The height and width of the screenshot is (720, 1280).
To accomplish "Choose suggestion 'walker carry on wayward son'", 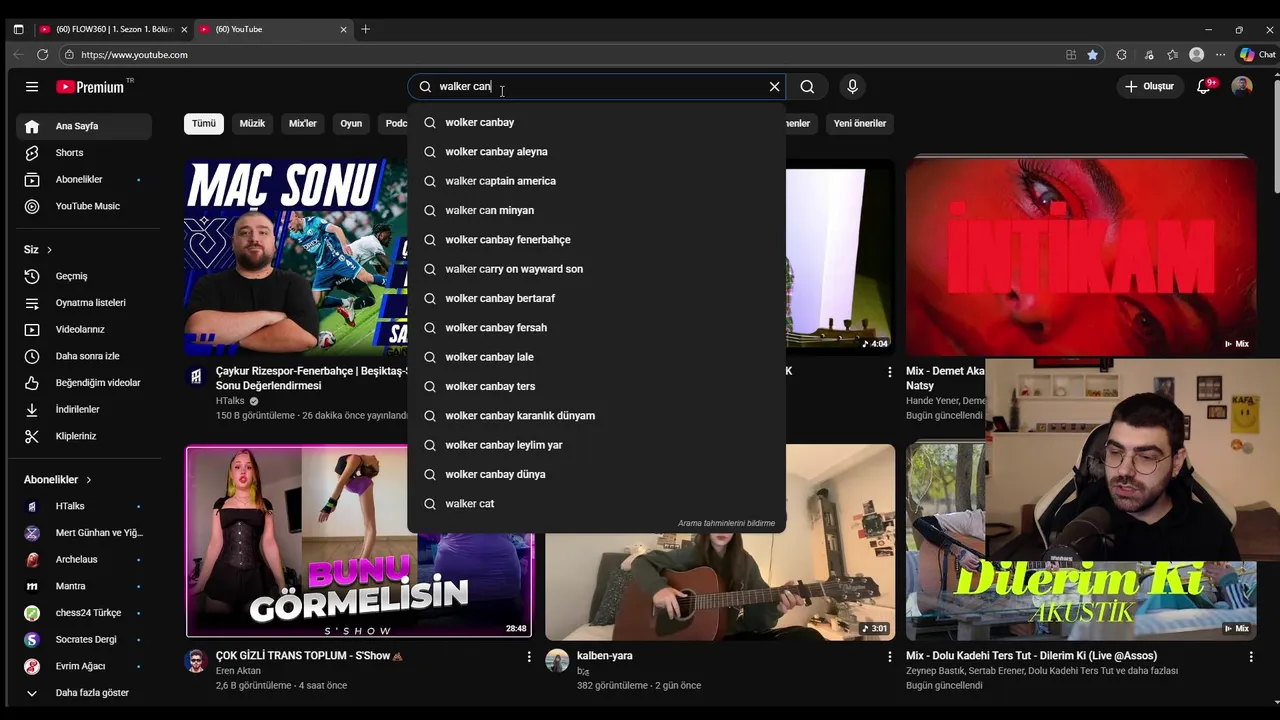I will 597,269.
